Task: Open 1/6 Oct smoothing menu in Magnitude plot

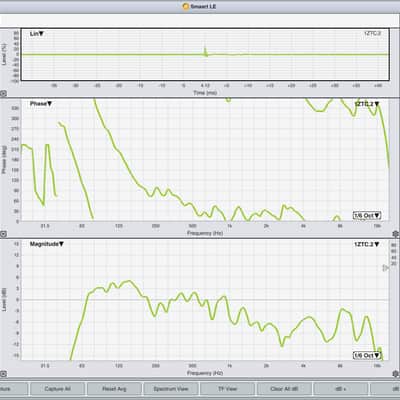Action: coord(367,355)
